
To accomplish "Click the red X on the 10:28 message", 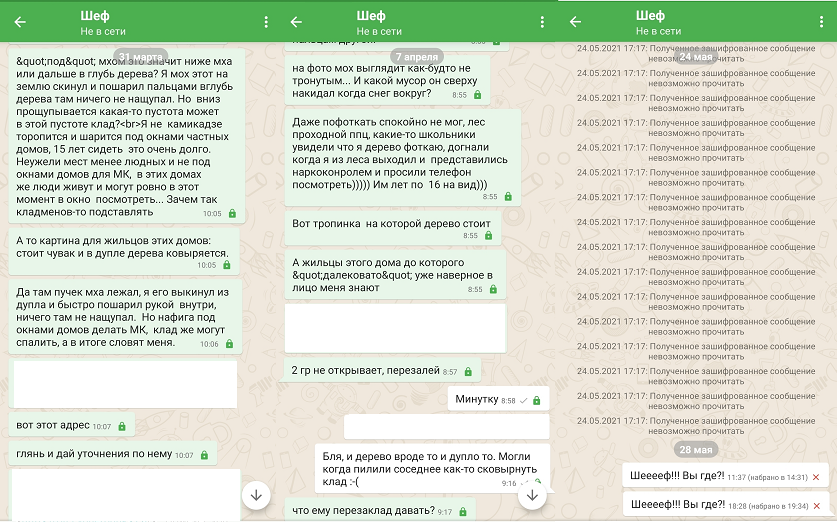I will tap(816, 506).
